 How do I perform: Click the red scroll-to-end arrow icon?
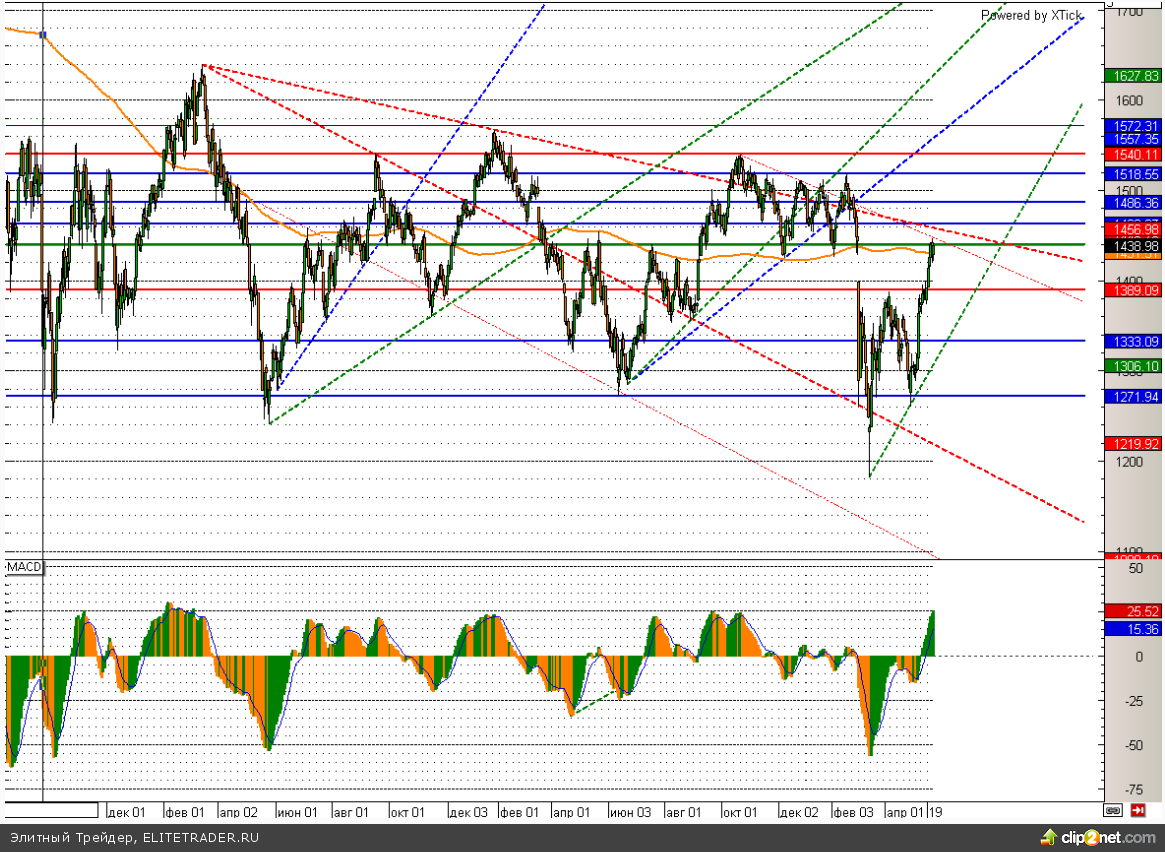pos(1138,811)
